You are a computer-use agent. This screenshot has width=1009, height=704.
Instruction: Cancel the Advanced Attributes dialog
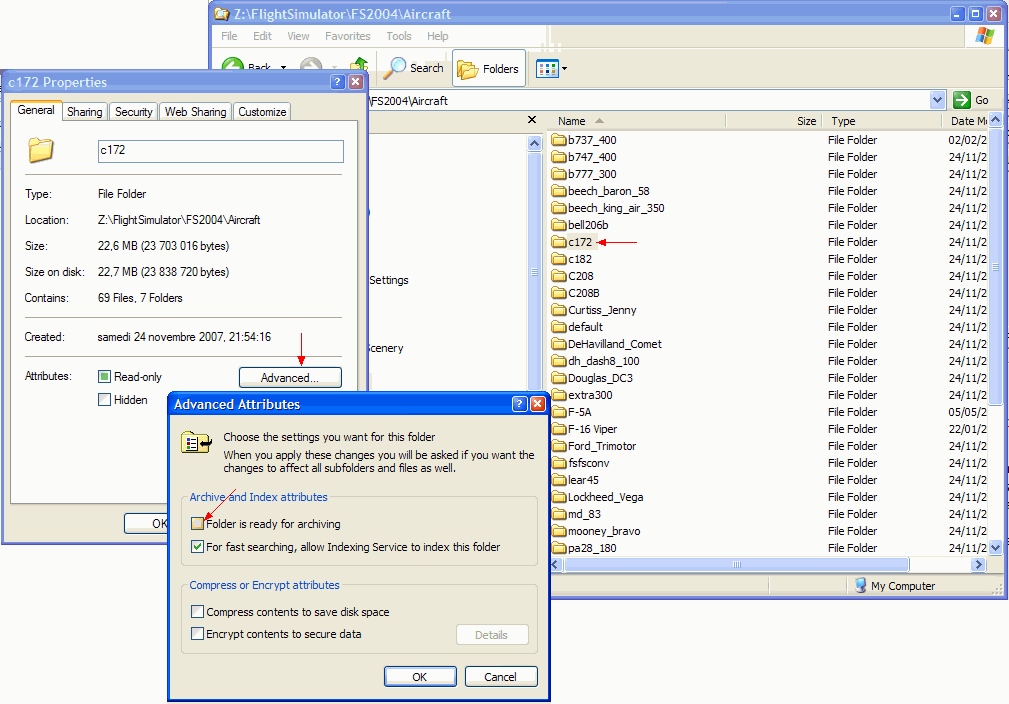(x=500, y=677)
